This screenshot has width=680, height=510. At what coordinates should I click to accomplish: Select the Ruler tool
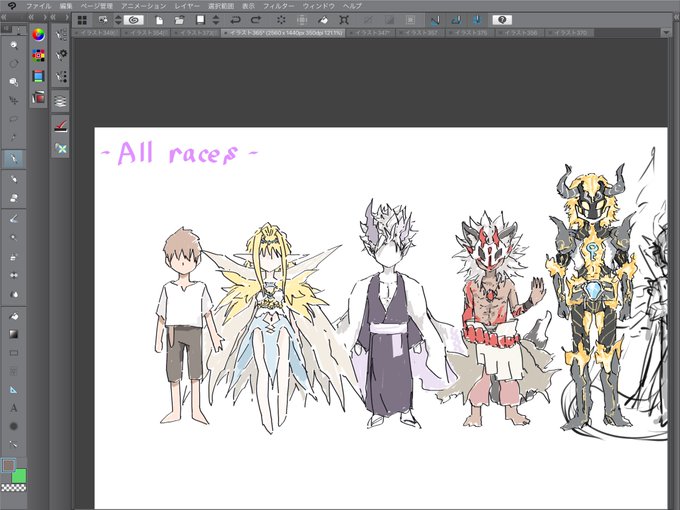pos(14,390)
